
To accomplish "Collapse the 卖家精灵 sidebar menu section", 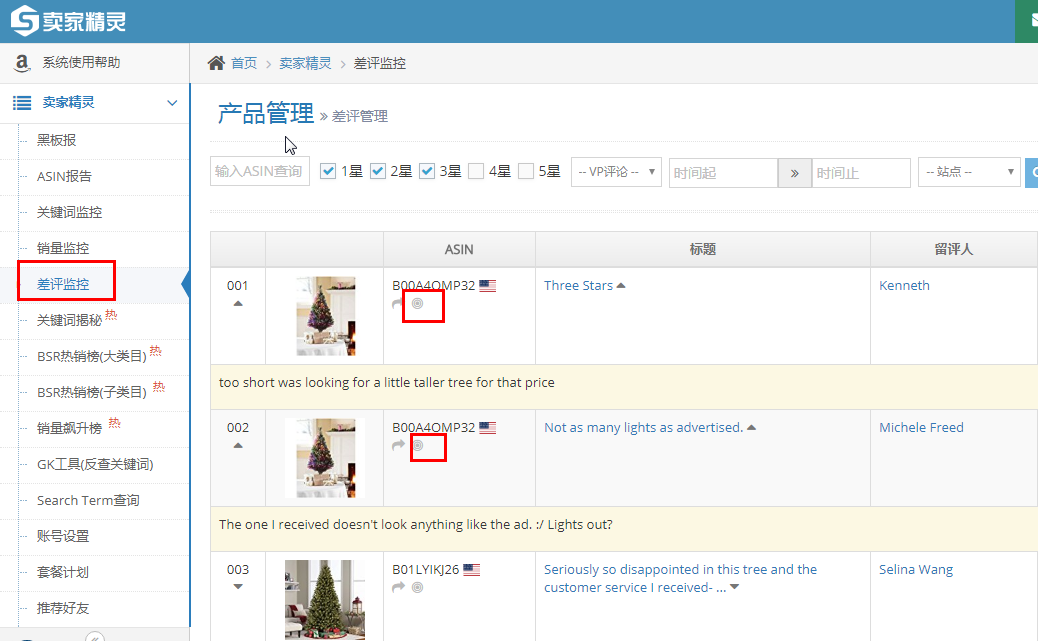I will pos(172,103).
